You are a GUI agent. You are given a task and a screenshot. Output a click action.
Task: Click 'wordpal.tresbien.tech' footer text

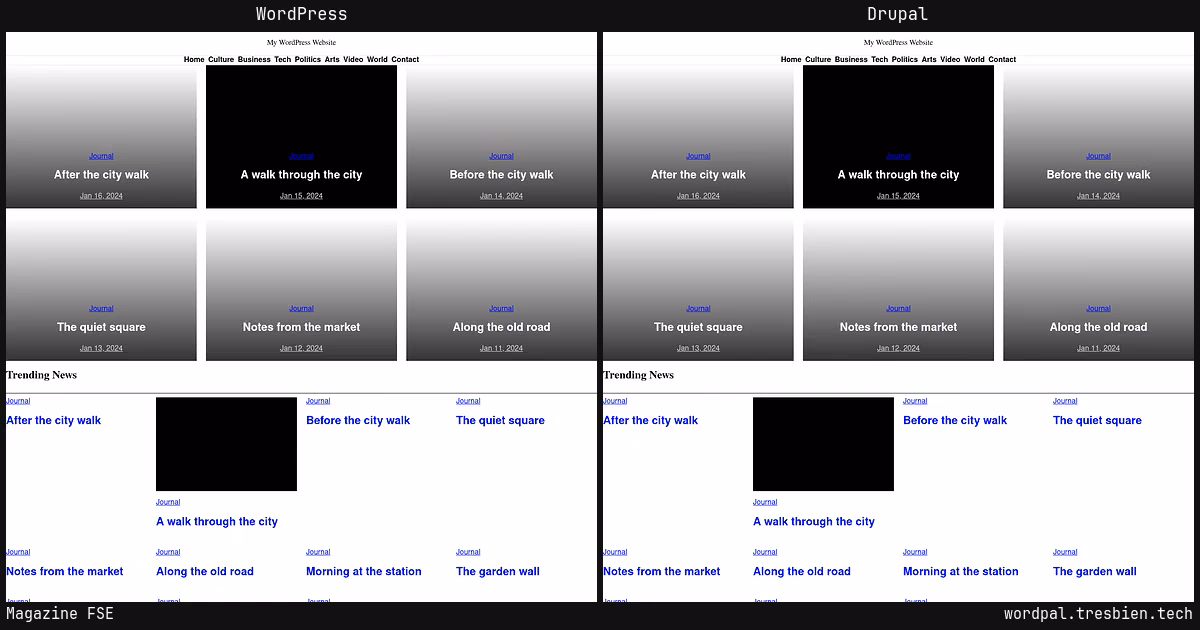(1098, 614)
